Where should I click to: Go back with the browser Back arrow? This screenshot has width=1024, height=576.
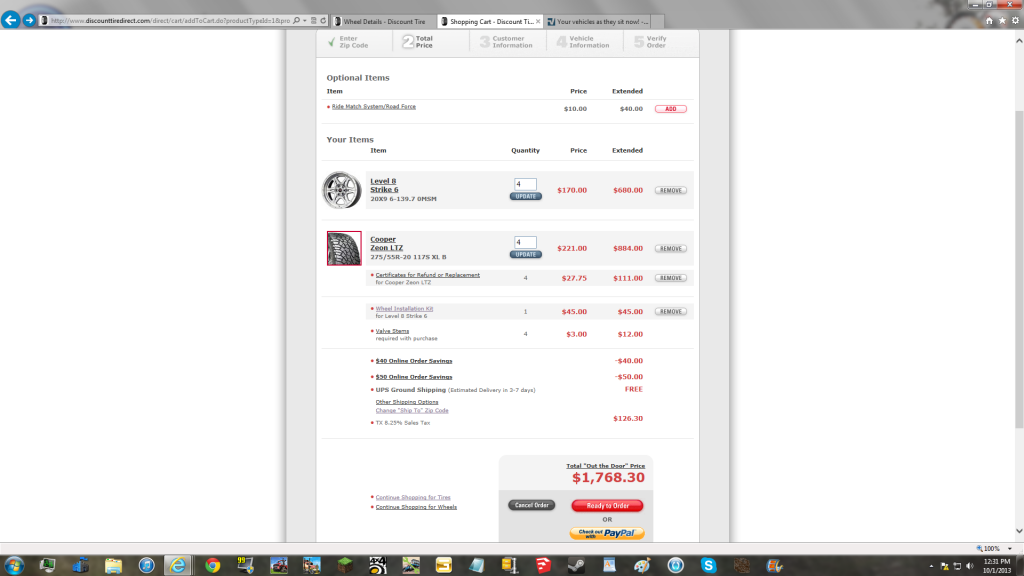click(10, 20)
